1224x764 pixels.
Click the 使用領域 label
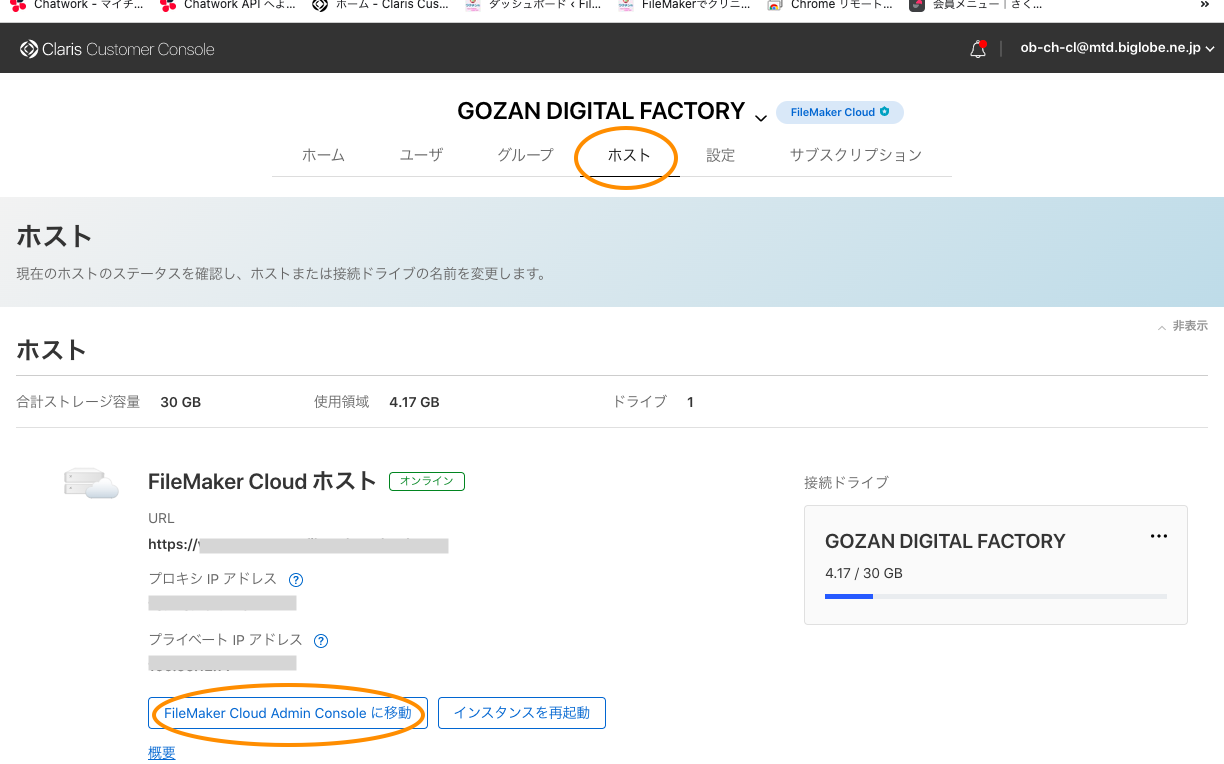341,402
